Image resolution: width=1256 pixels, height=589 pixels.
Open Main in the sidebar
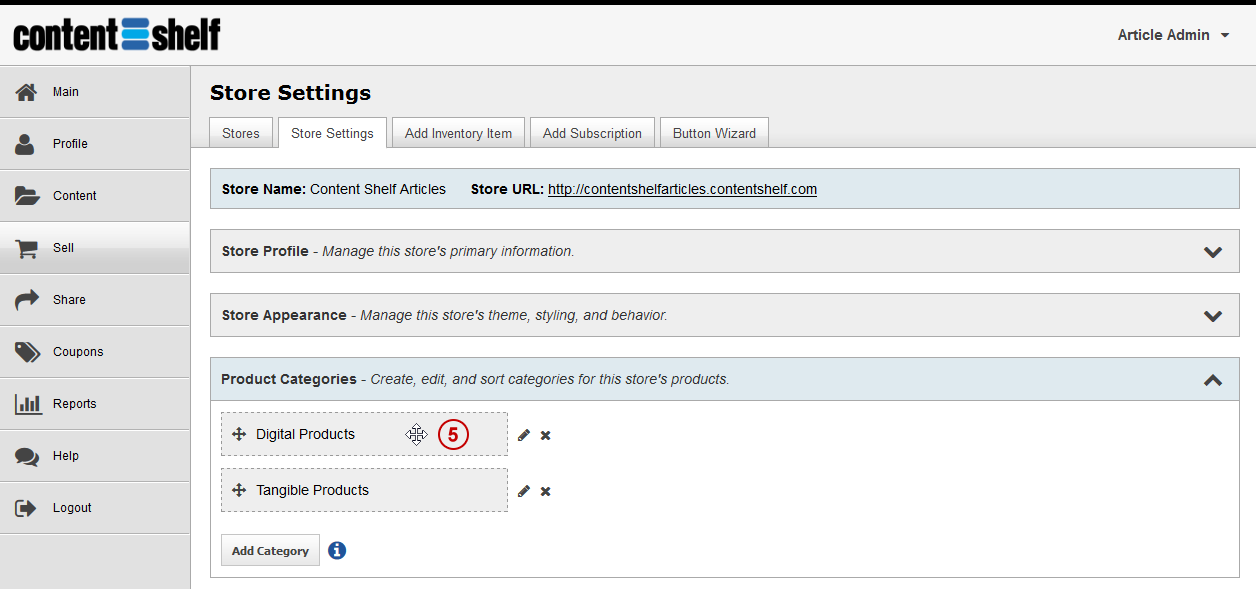[x=95, y=92]
